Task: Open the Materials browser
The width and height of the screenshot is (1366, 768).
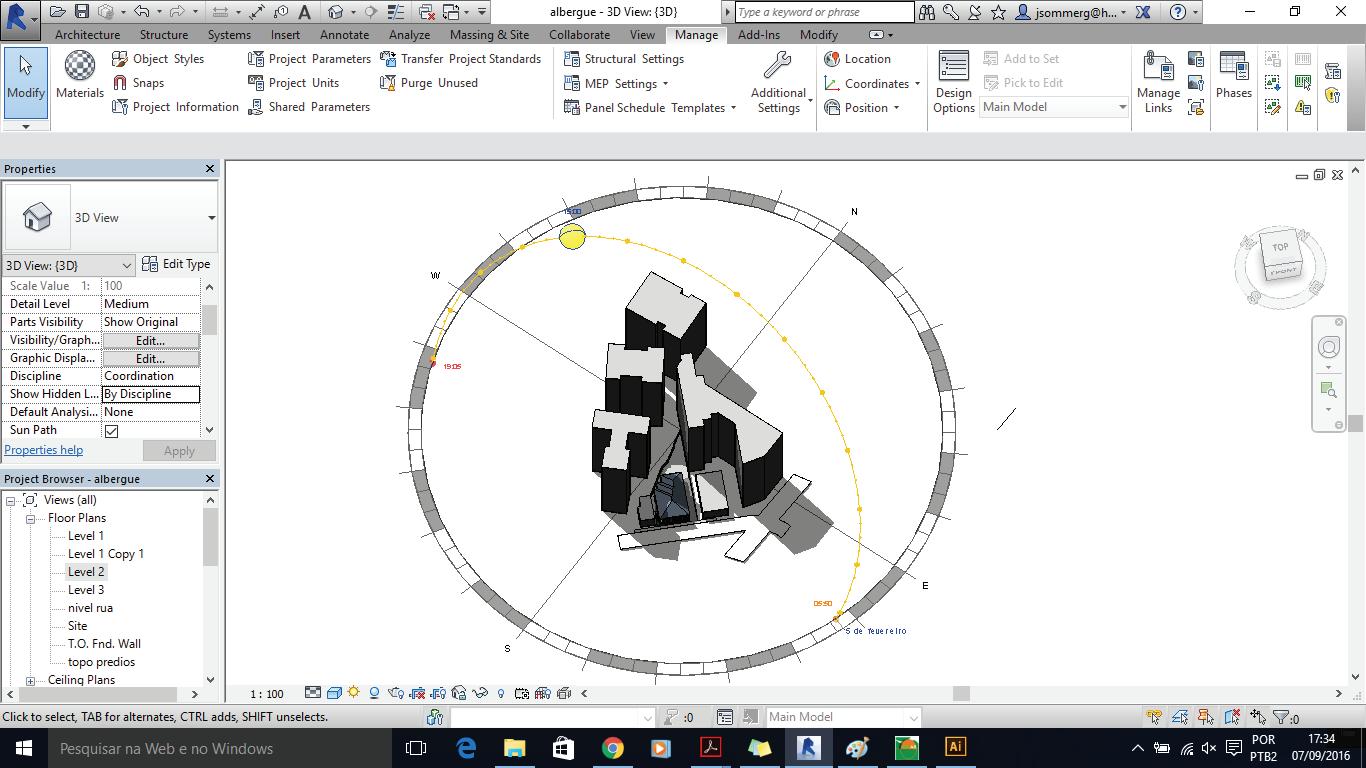Action: coord(80,76)
